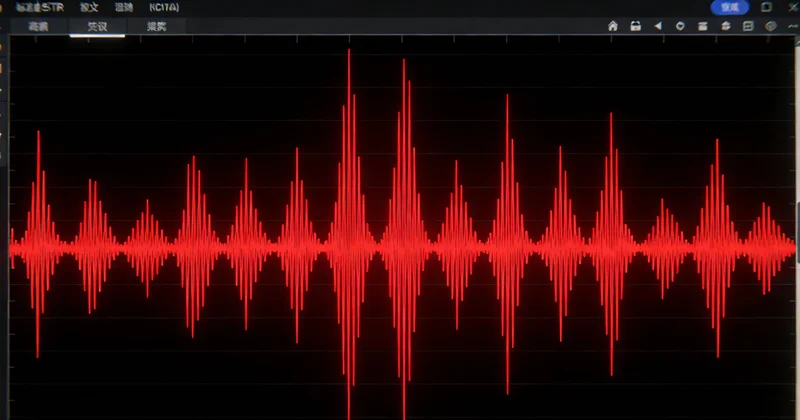This screenshot has width=800, height=420.
Task: Open the menu item just before (C17A)
Action: coord(124,7)
